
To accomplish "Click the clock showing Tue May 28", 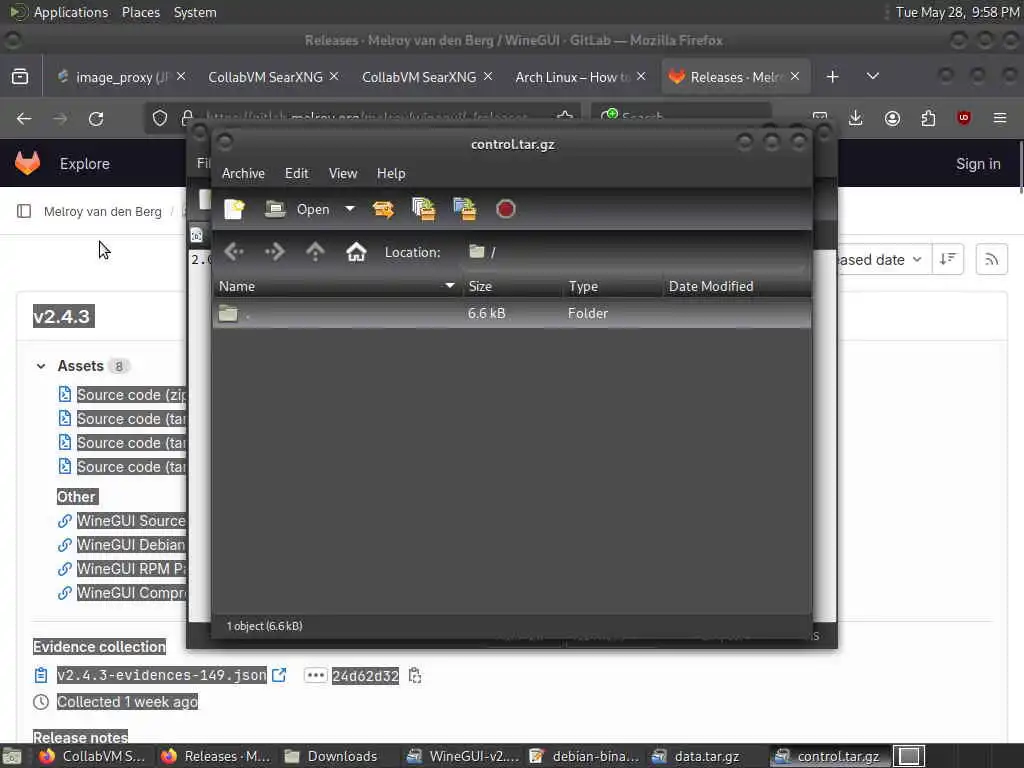I will tap(957, 12).
